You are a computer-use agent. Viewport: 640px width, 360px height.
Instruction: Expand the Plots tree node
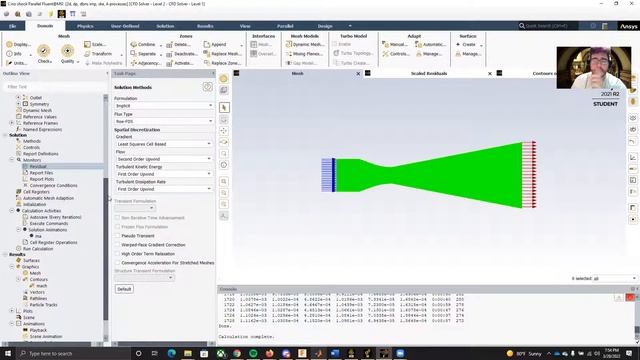[x=12, y=311]
